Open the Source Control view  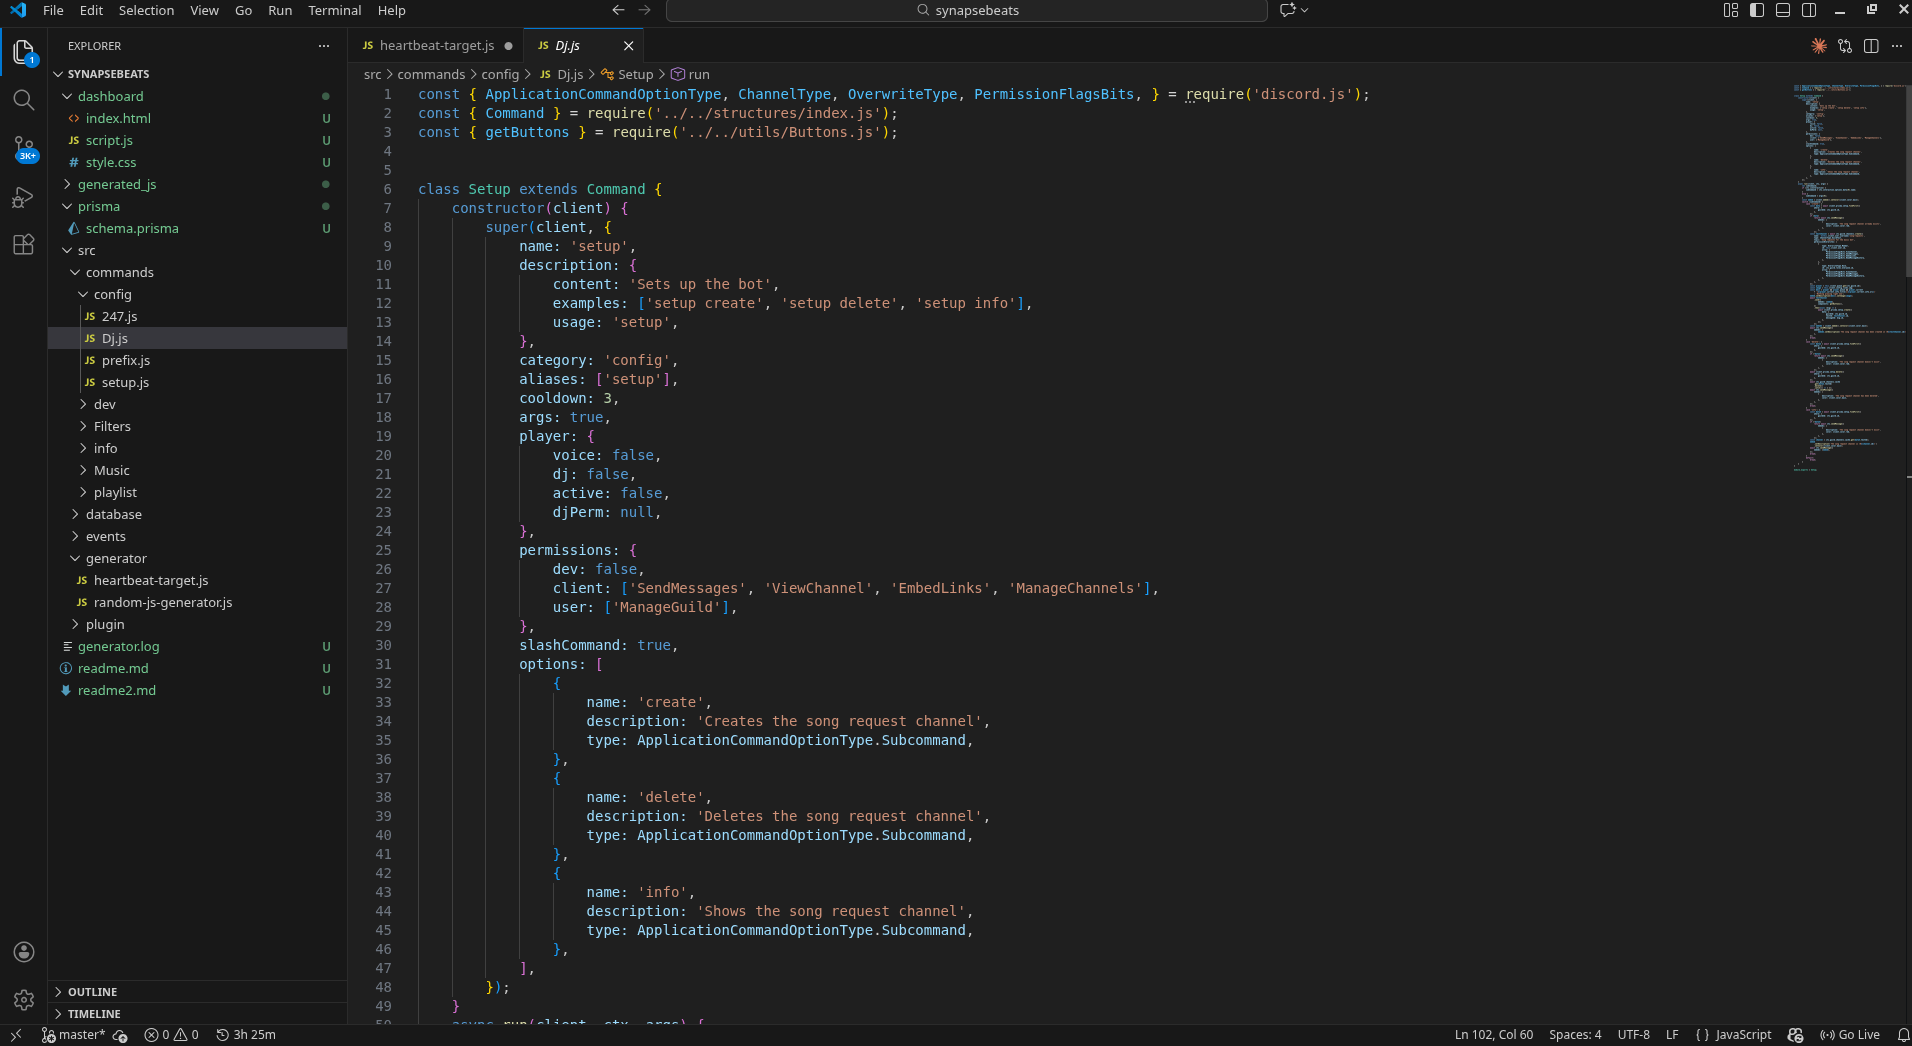(23, 149)
